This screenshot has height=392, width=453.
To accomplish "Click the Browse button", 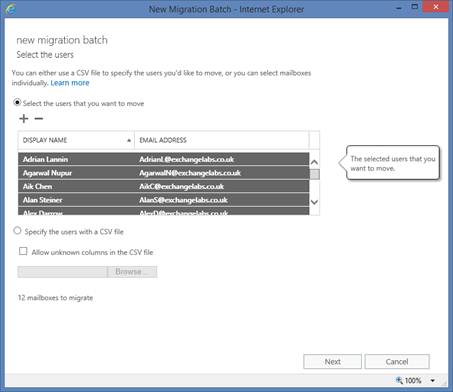I will [x=132, y=272].
